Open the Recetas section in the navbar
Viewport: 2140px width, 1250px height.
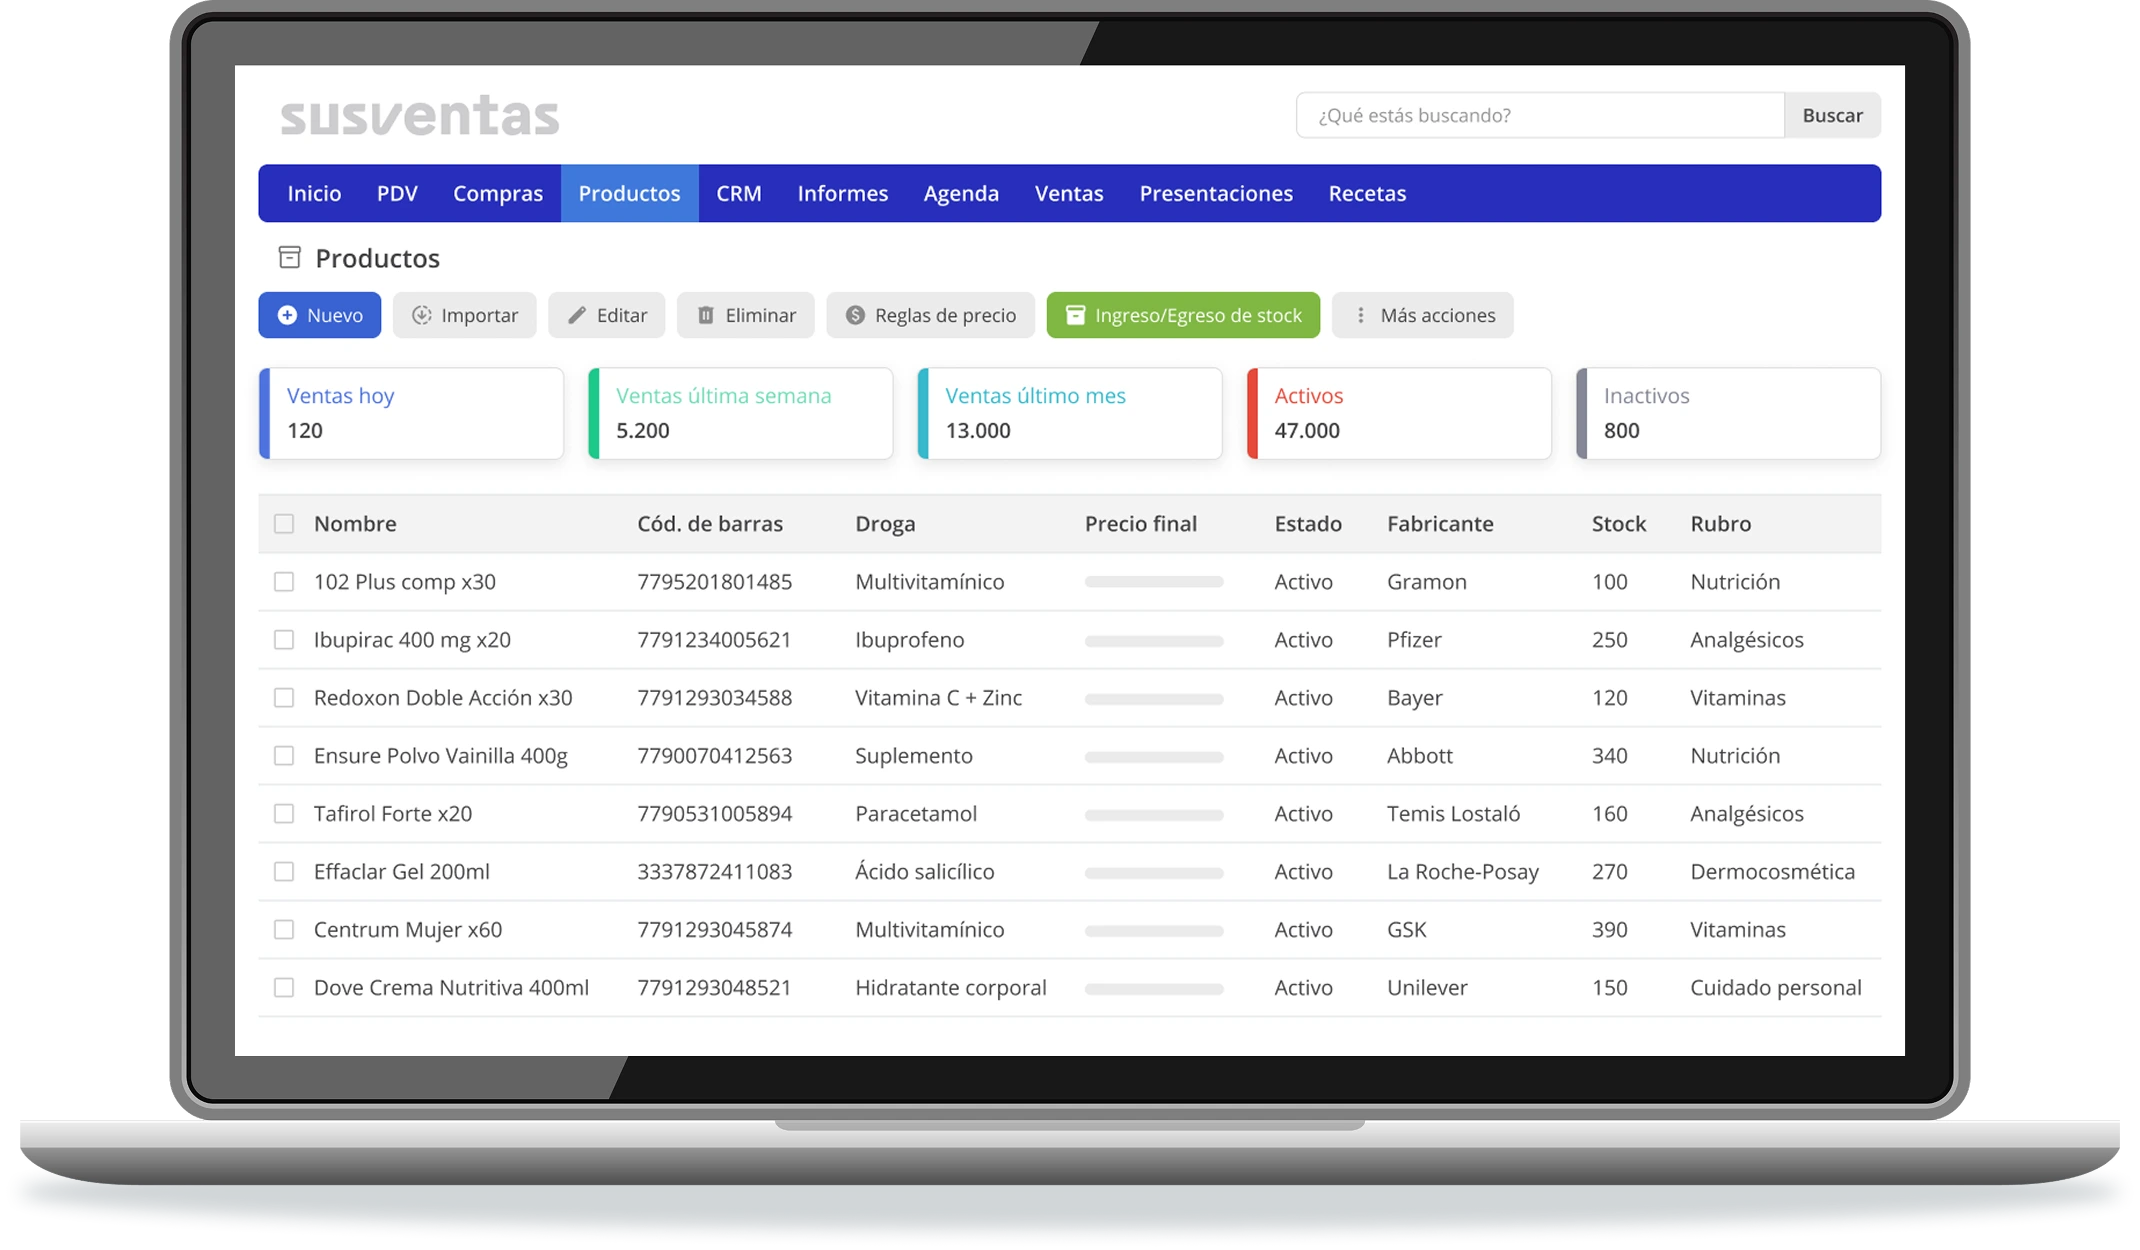[x=1367, y=193]
